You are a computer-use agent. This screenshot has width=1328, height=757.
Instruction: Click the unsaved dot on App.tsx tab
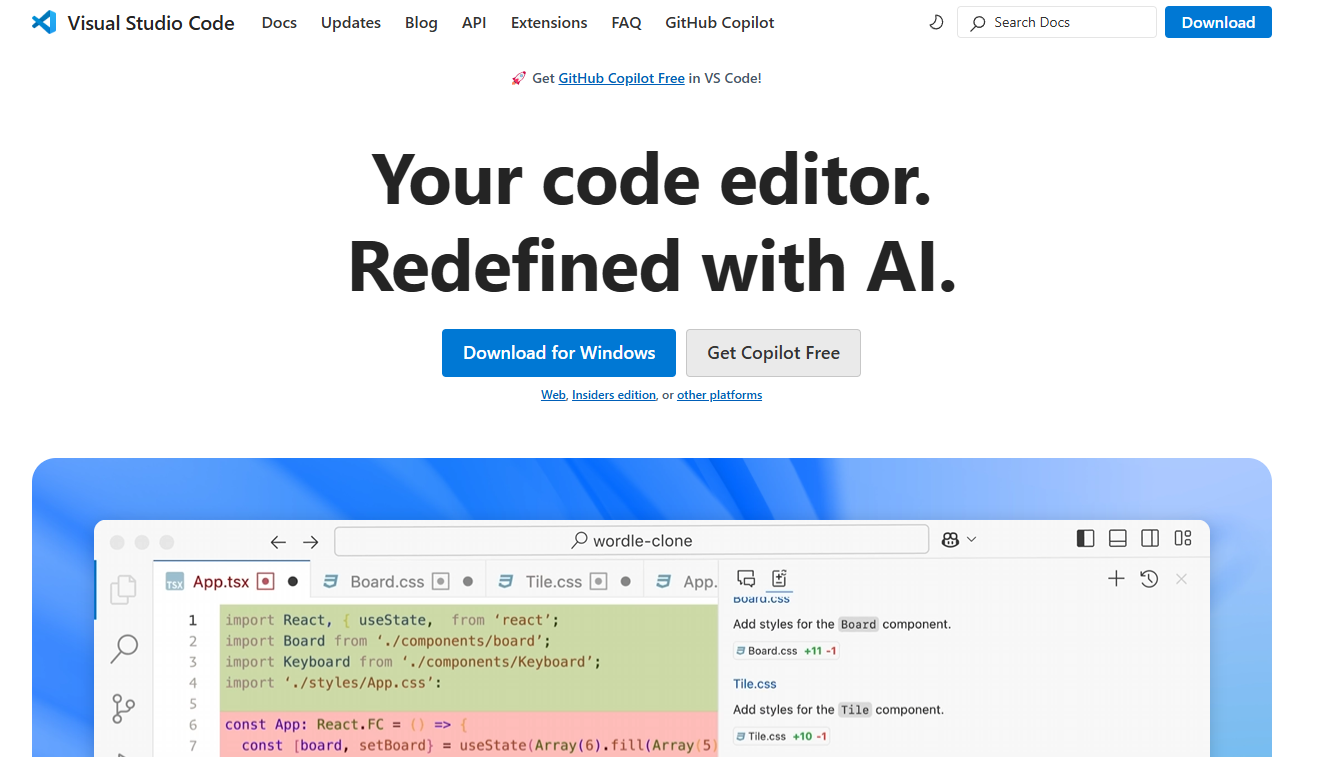pos(293,581)
